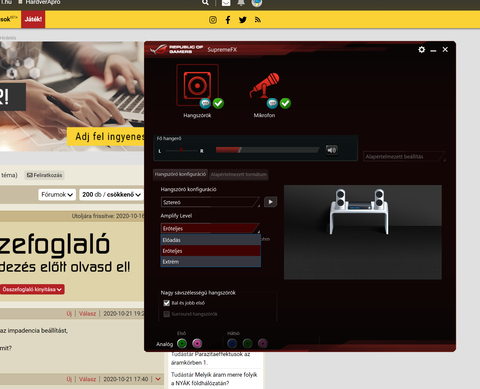
Task: Choose Extrém amplify level option
Action: (211, 262)
